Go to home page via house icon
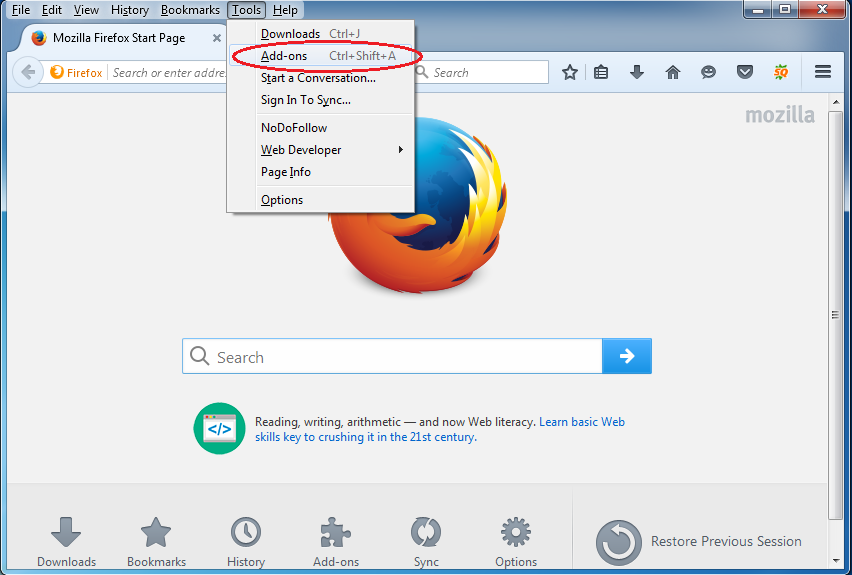 coord(673,72)
